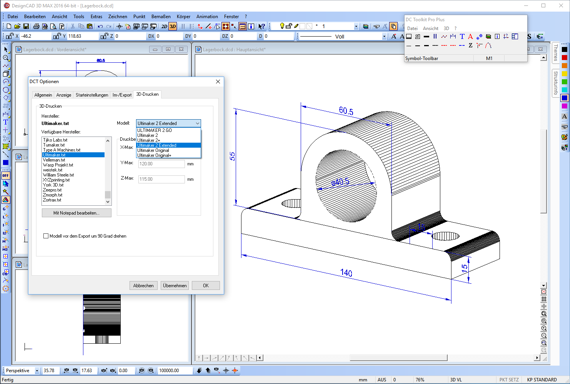Click the Y-Max input field showing 120.00
The width and height of the screenshot is (570, 384).
(x=161, y=164)
